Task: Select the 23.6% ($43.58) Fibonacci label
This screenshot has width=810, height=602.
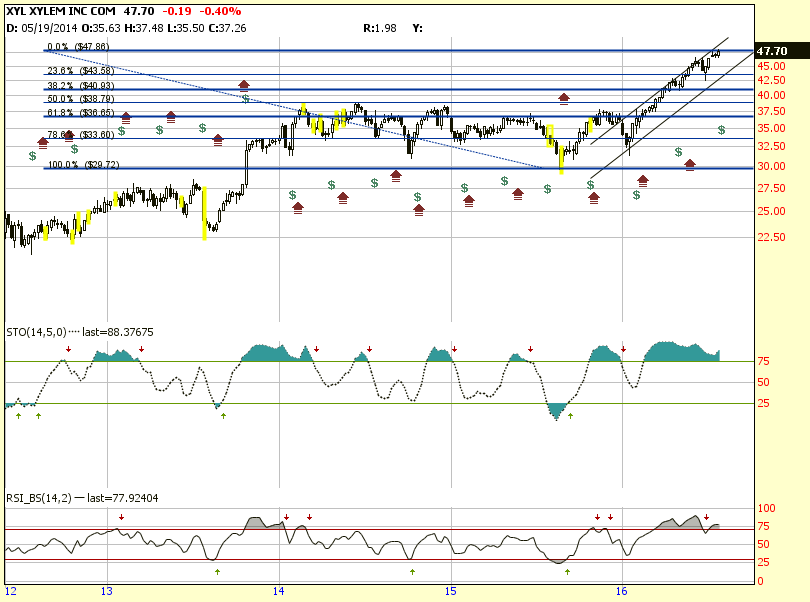Action: coord(81,70)
